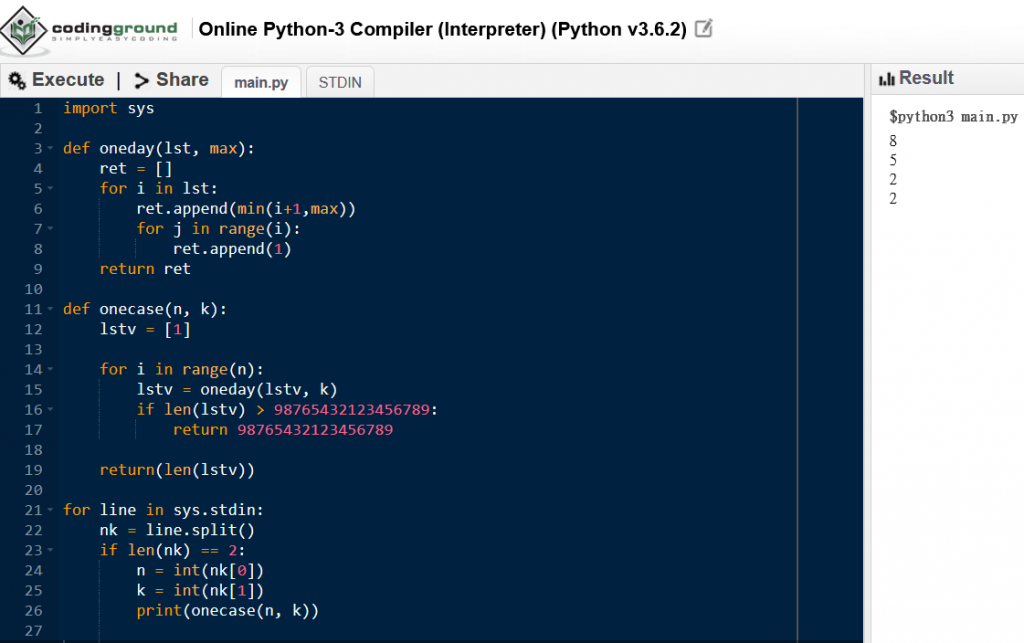1024x643 pixels.
Task: Place cursor on the import sys line
Action: click(108, 108)
